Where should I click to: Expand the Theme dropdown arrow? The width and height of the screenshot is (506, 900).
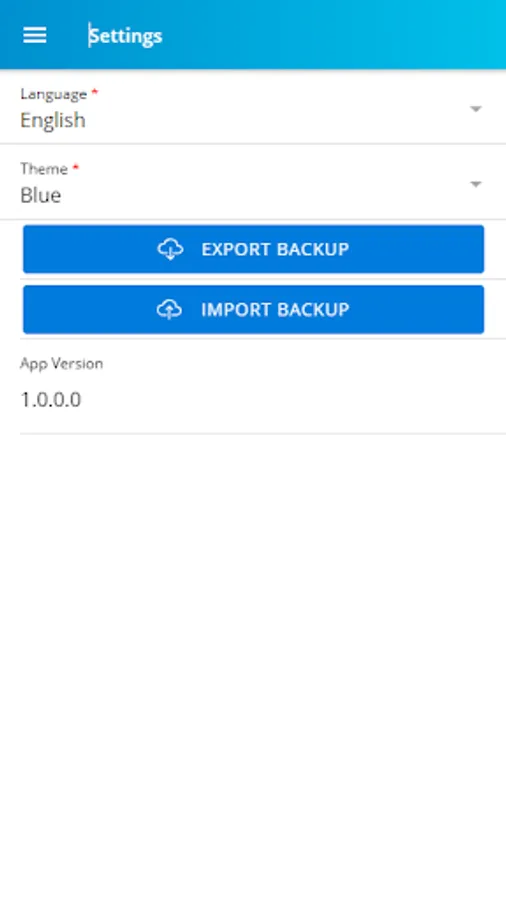[x=476, y=184]
